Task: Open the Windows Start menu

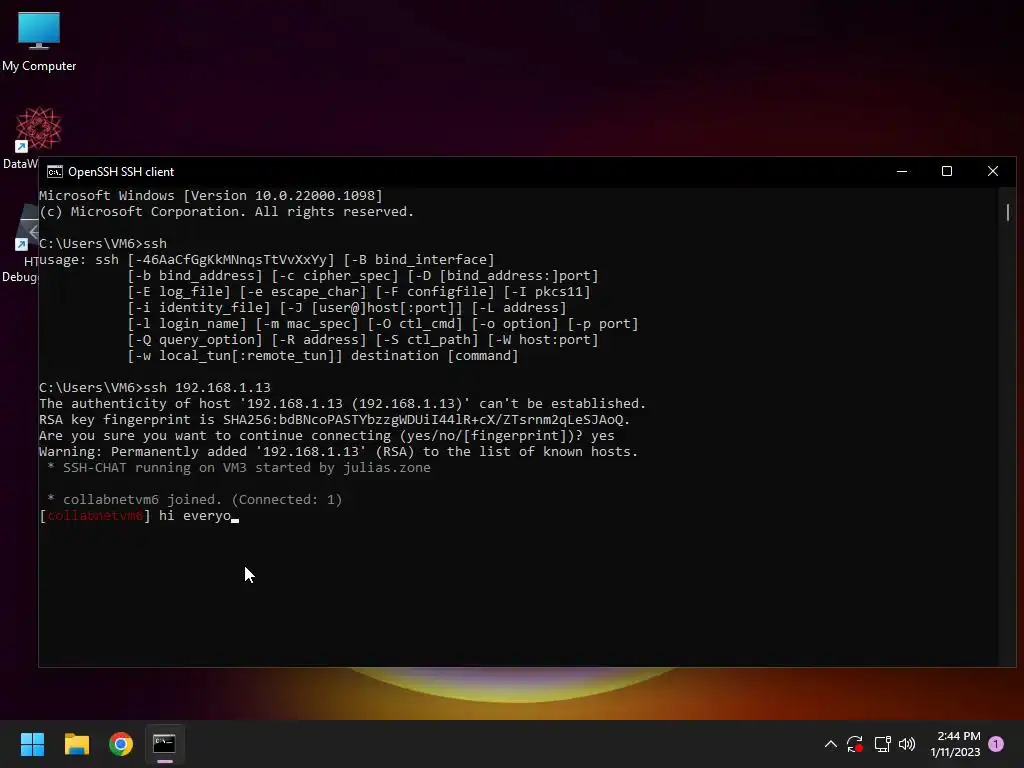Action: tap(32, 744)
